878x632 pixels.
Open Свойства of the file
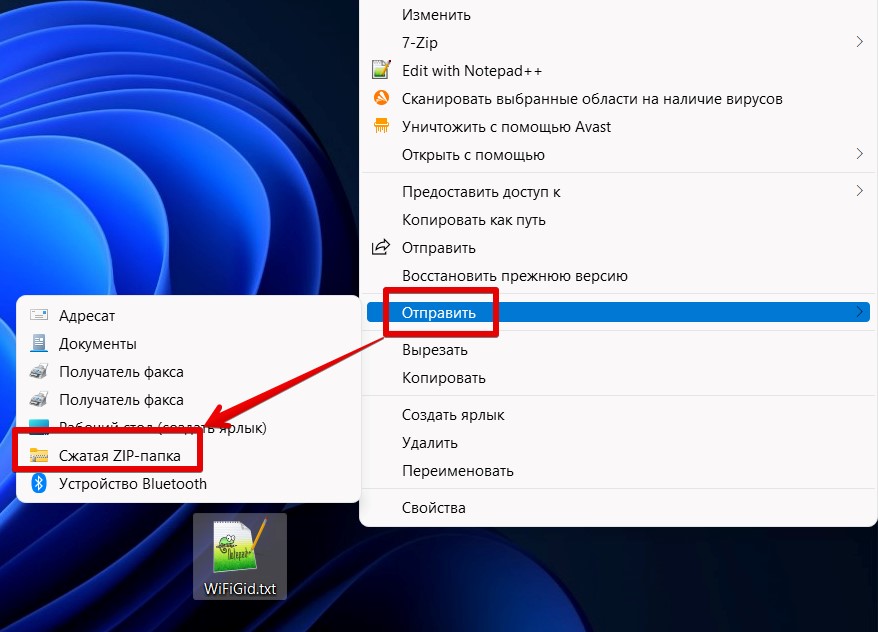[x=618, y=508]
